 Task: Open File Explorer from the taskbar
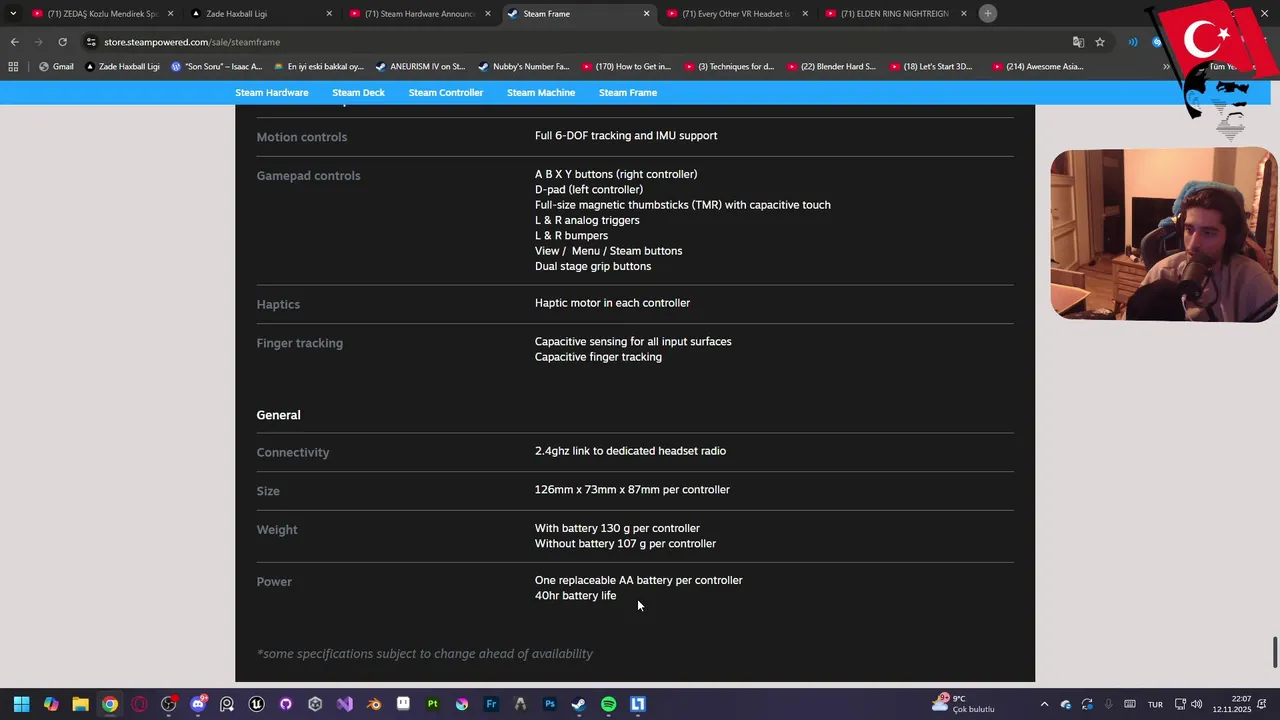point(80,704)
